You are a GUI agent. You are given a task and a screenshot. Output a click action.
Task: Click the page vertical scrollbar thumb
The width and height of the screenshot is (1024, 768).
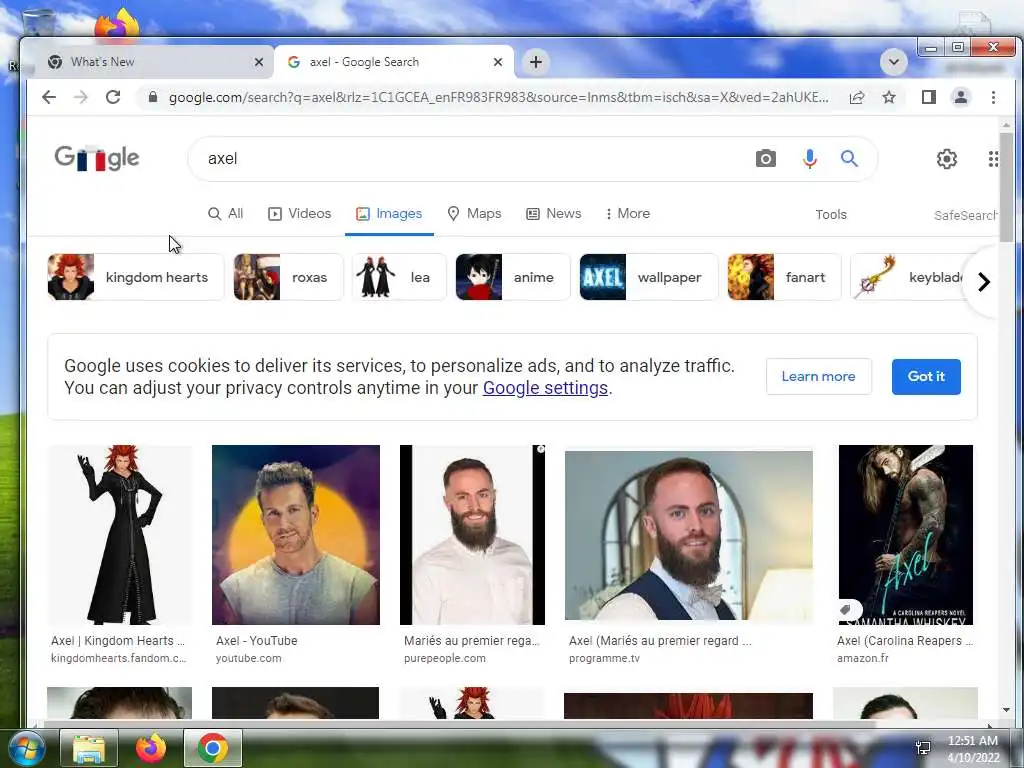click(x=1006, y=187)
